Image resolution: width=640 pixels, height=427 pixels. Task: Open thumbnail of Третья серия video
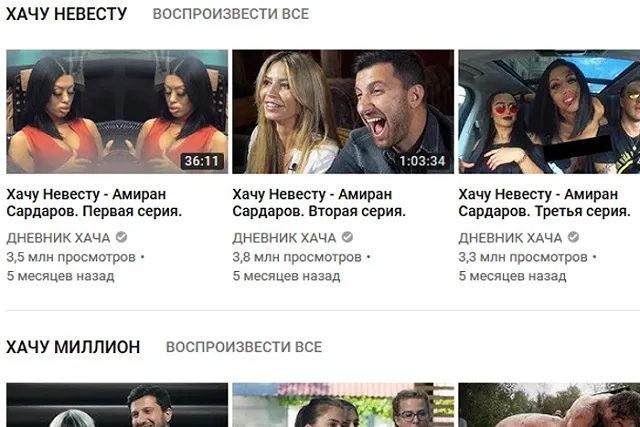click(549, 112)
